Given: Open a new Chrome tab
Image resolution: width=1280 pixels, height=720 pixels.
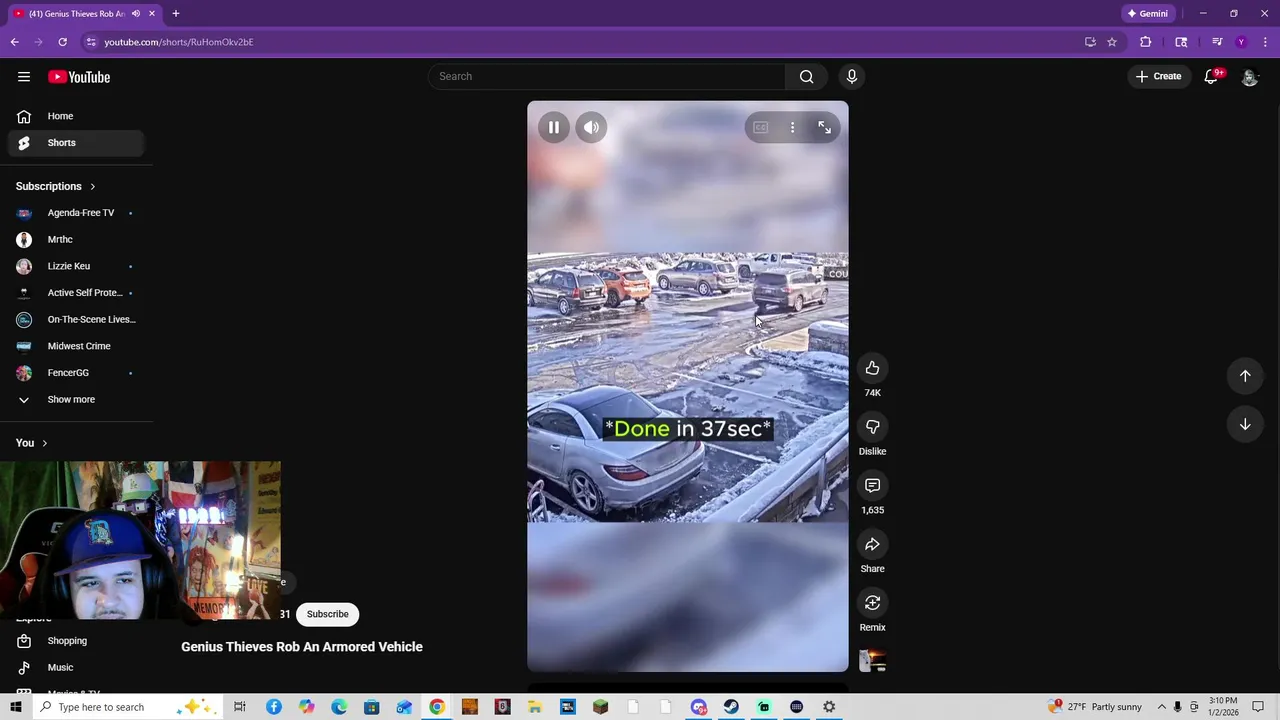Looking at the screenshot, I should (175, 14).
